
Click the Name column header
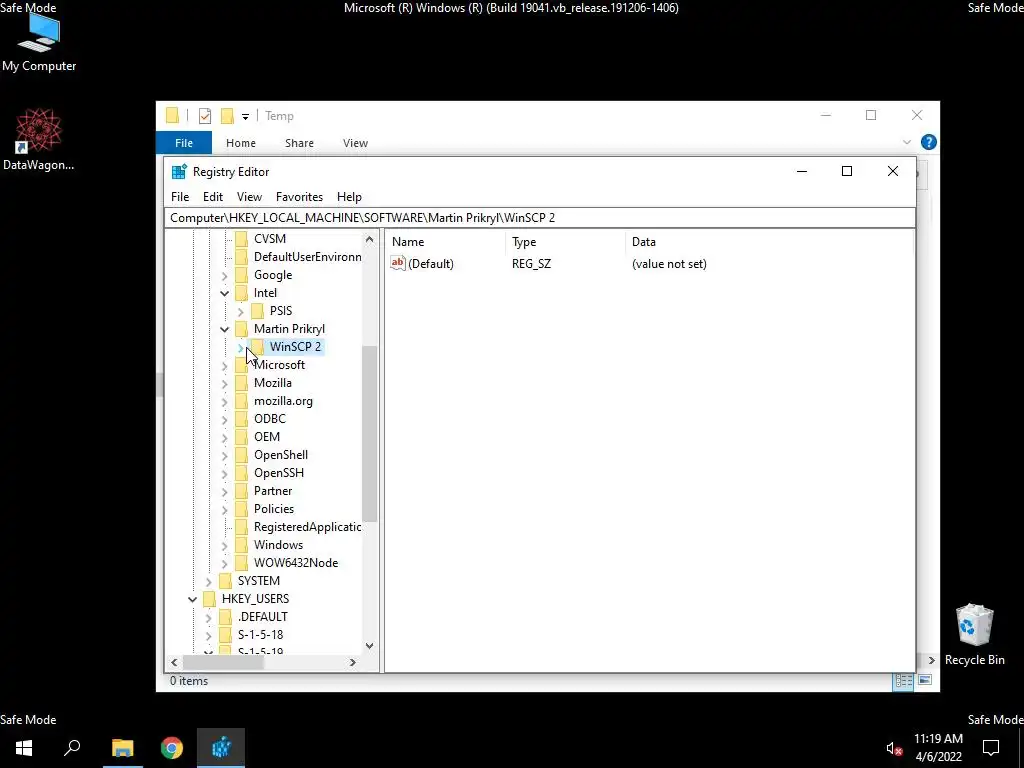(445, 242)
